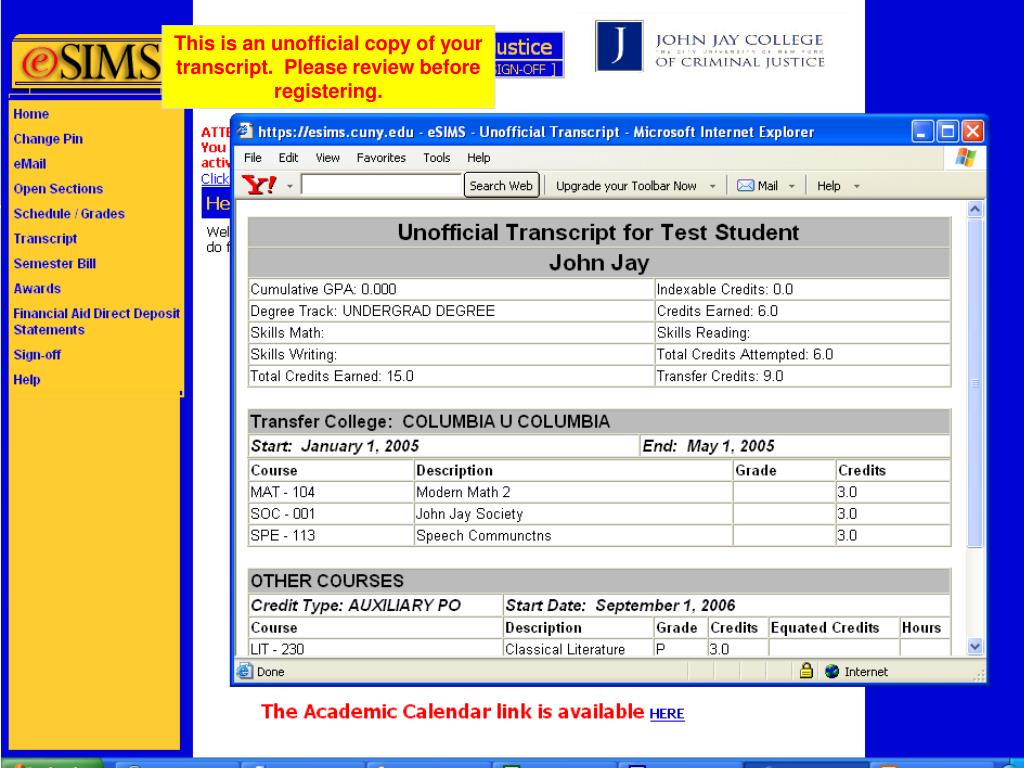Open the Mail dropdown arrow
The height and width of the screenshot is (768, 1024).
click(x=792, y=187)
